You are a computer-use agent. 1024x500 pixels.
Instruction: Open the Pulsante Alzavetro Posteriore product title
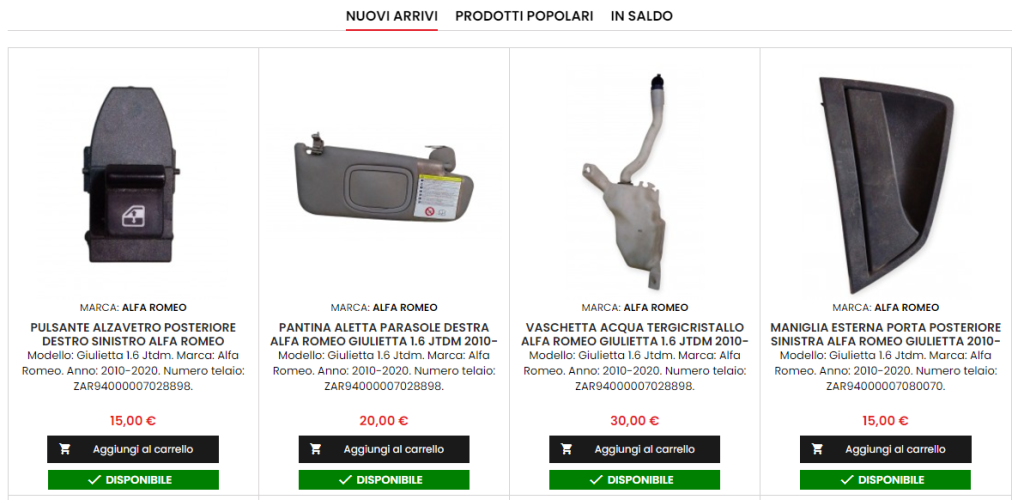133,334
